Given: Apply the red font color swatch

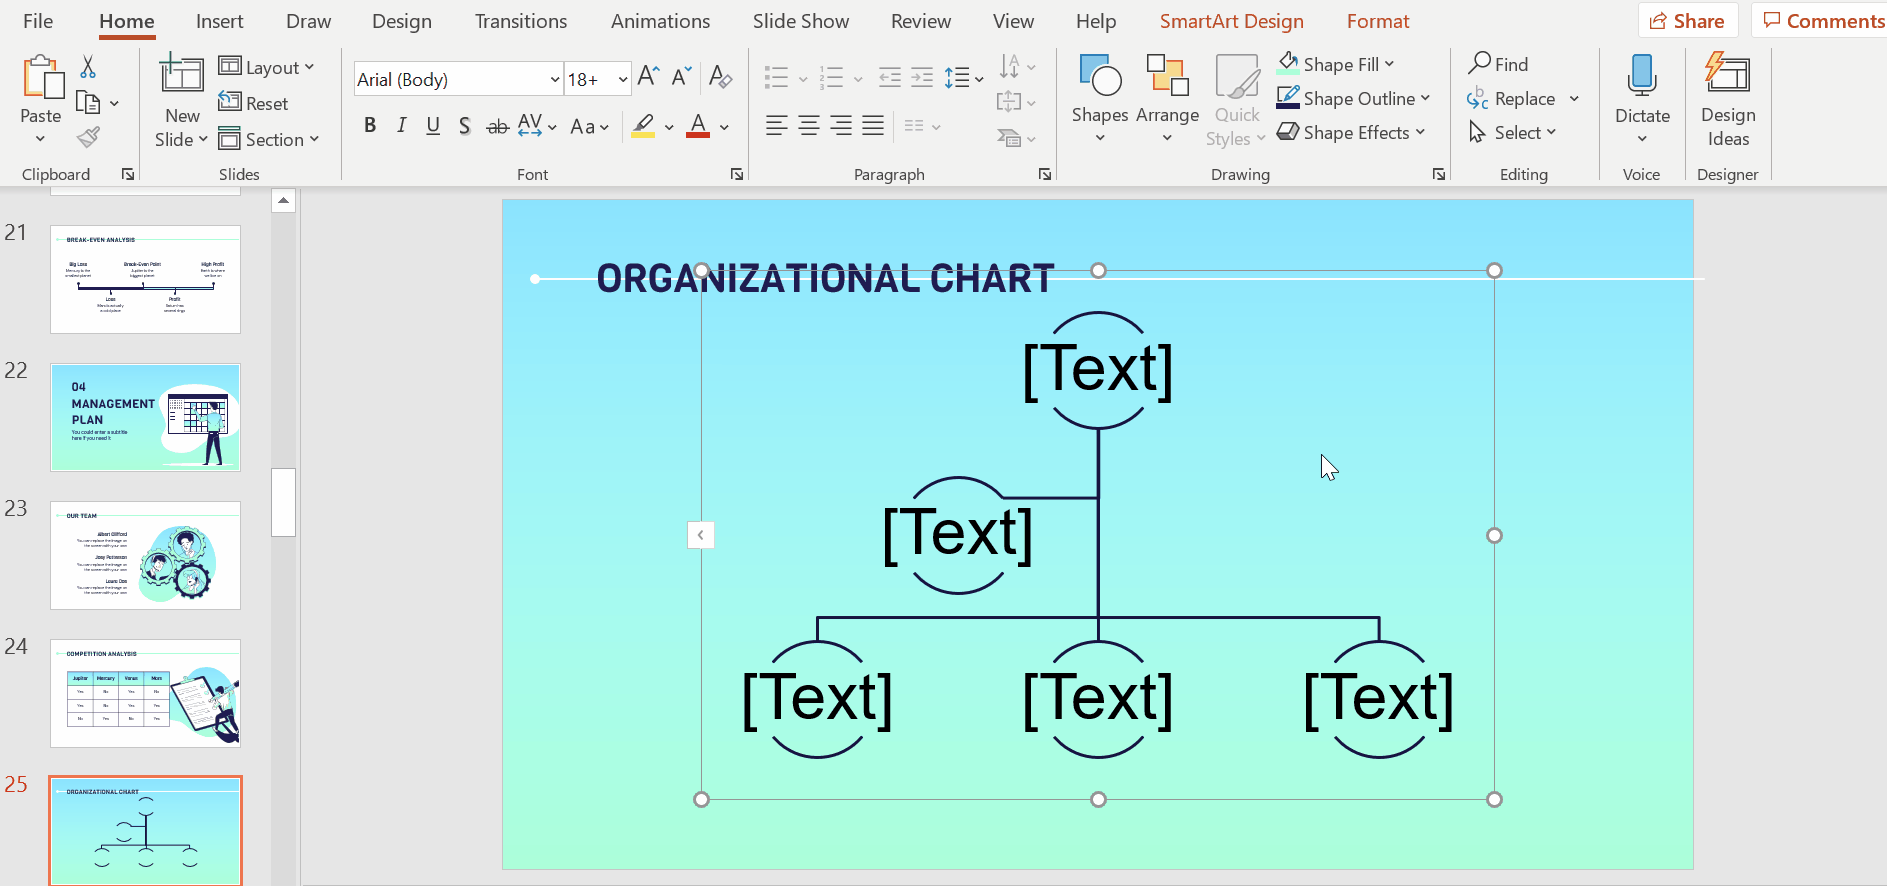Looking at the screenshot, I should 698,126.
